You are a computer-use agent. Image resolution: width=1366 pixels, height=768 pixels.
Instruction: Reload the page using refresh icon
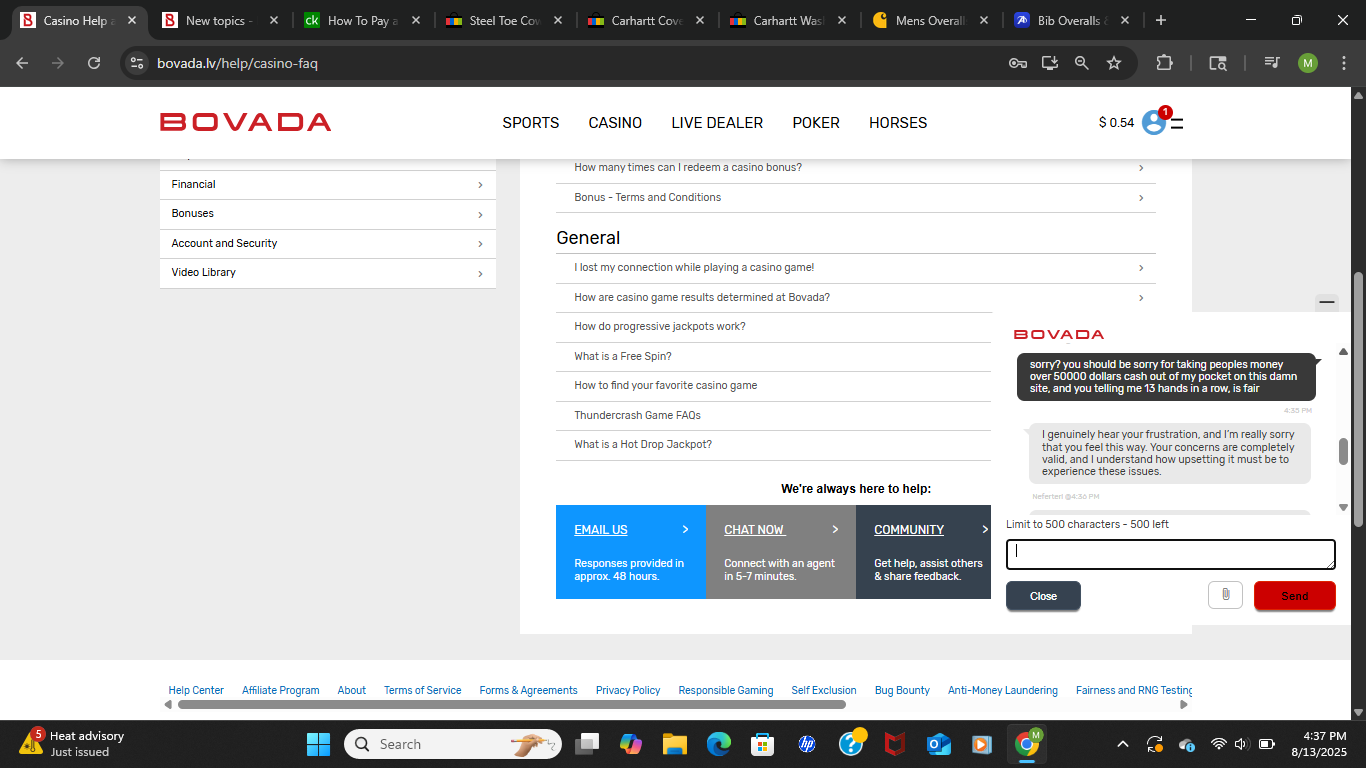94,63
